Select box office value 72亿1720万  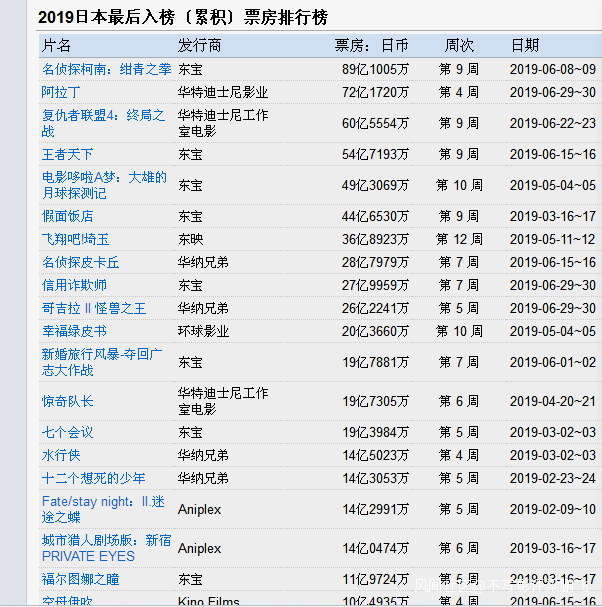point(375,93)
